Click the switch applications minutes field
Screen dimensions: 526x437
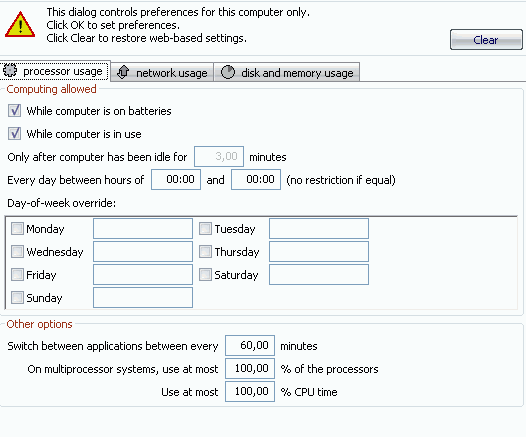click(x=250, y=345)
